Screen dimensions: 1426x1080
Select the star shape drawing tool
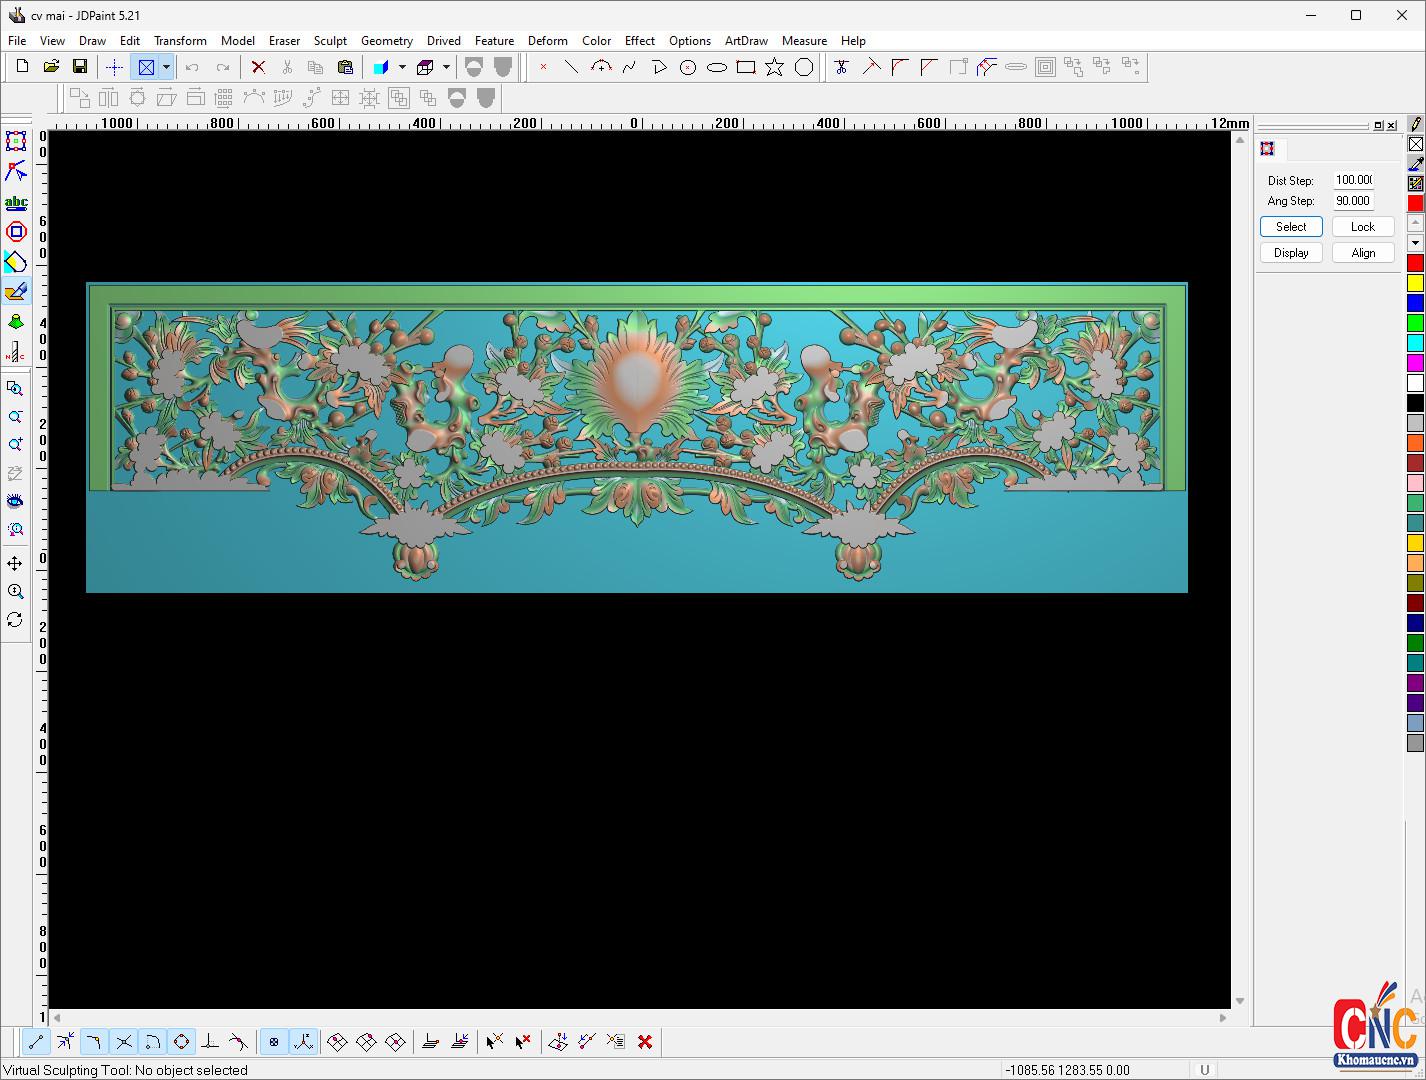tap(774, 67)
